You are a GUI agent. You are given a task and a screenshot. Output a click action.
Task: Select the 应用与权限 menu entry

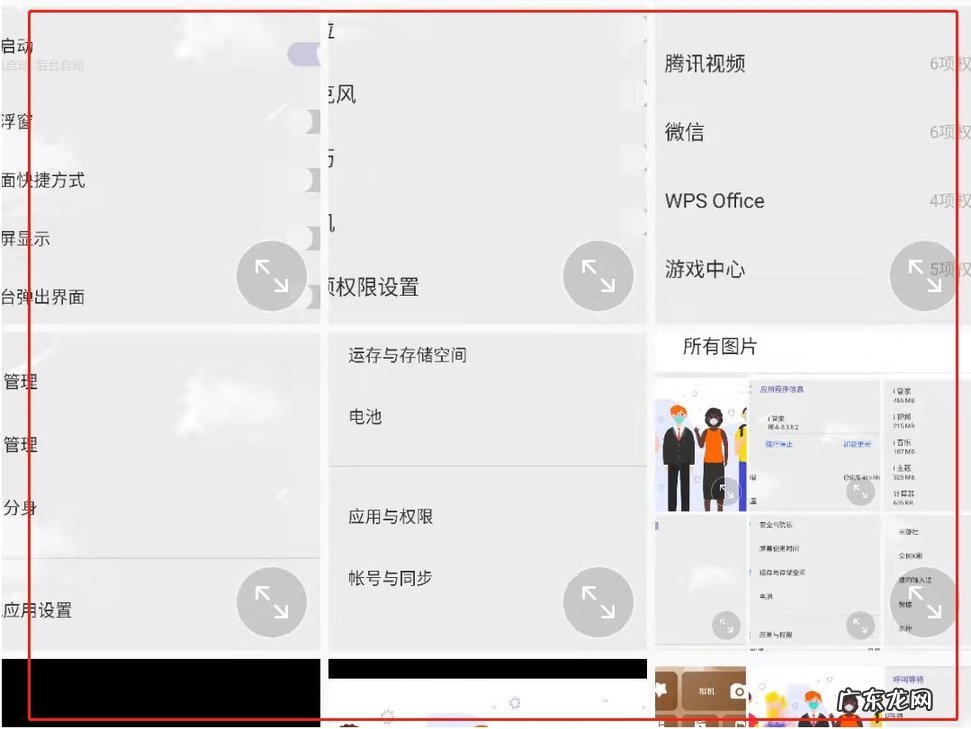coord(390,517)
